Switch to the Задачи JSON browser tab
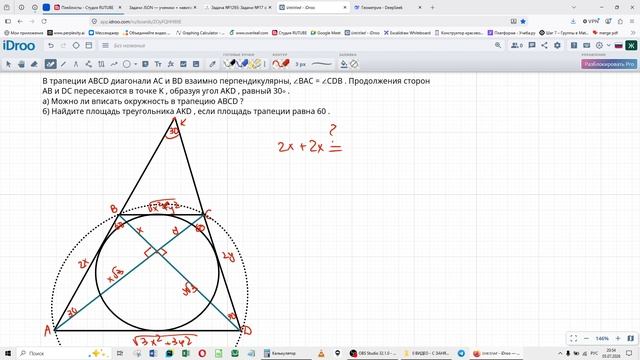Viewport: 640px width, 360px height. (x=162, y=7)
